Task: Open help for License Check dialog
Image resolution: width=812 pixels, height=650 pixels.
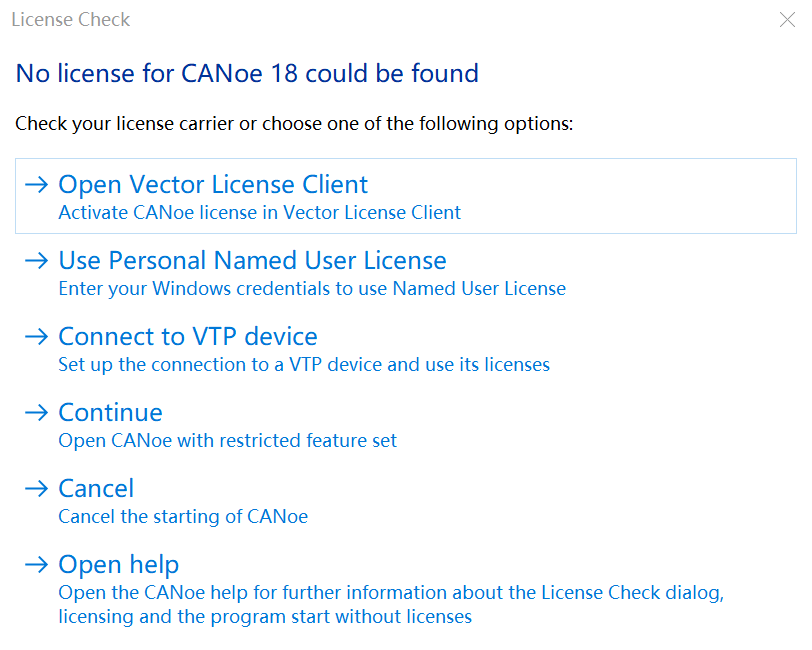Action: (119, 565)
